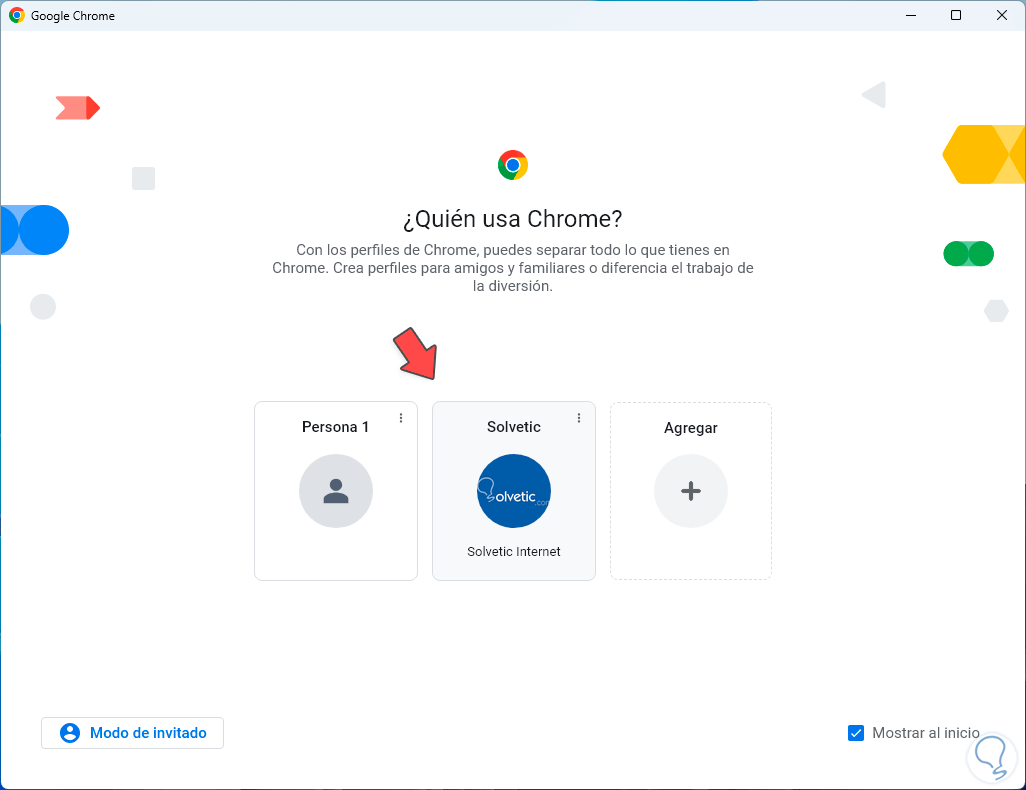1026x790 pixels.
Task: Minimize the Google Chrome window
Action: (911, 15)
